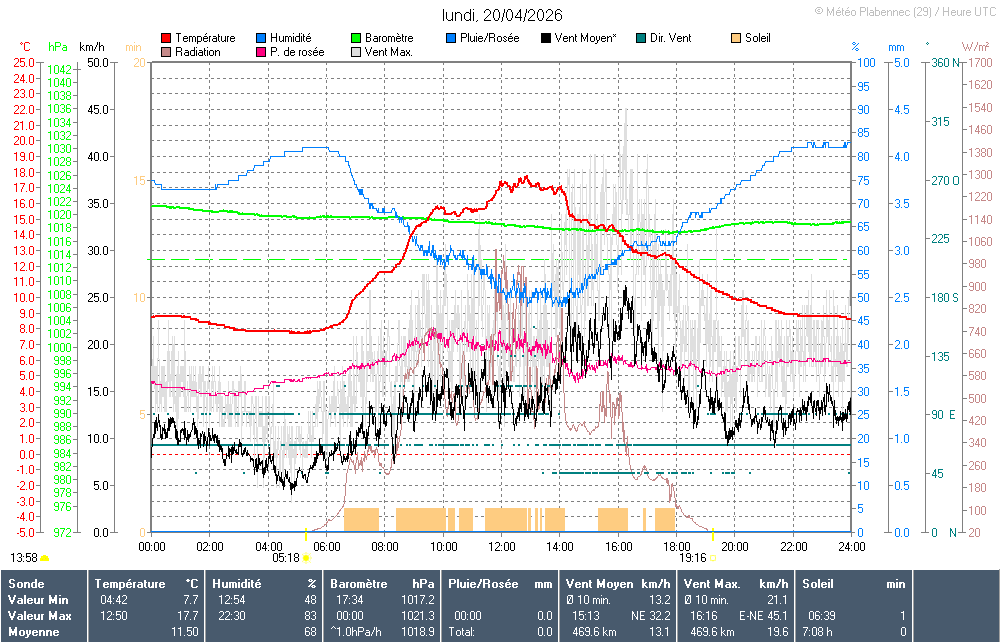This screenshot has width=1000, height=642.
Task: Click the green Baromètre legend swatch
Action: (x=357, y=38)
